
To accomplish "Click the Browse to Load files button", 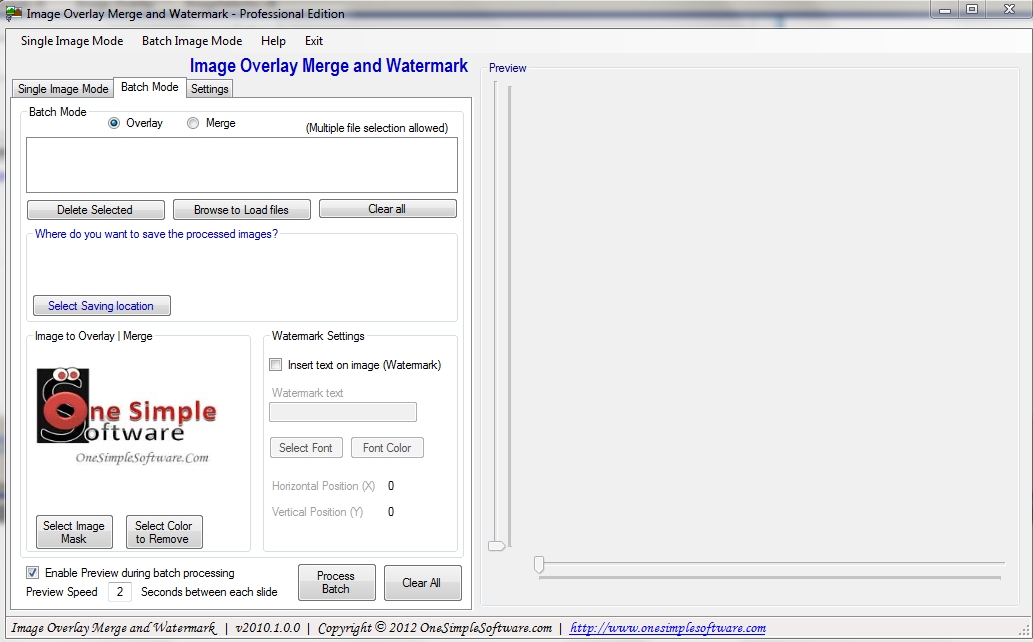I will (241, 209).
